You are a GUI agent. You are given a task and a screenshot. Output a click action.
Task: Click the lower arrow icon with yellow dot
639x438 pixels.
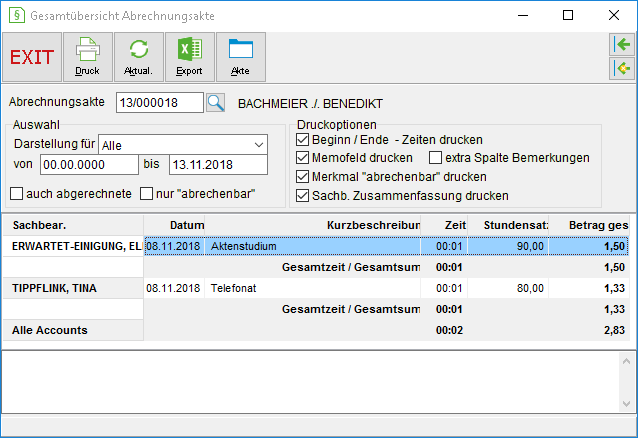pos(622,68)
